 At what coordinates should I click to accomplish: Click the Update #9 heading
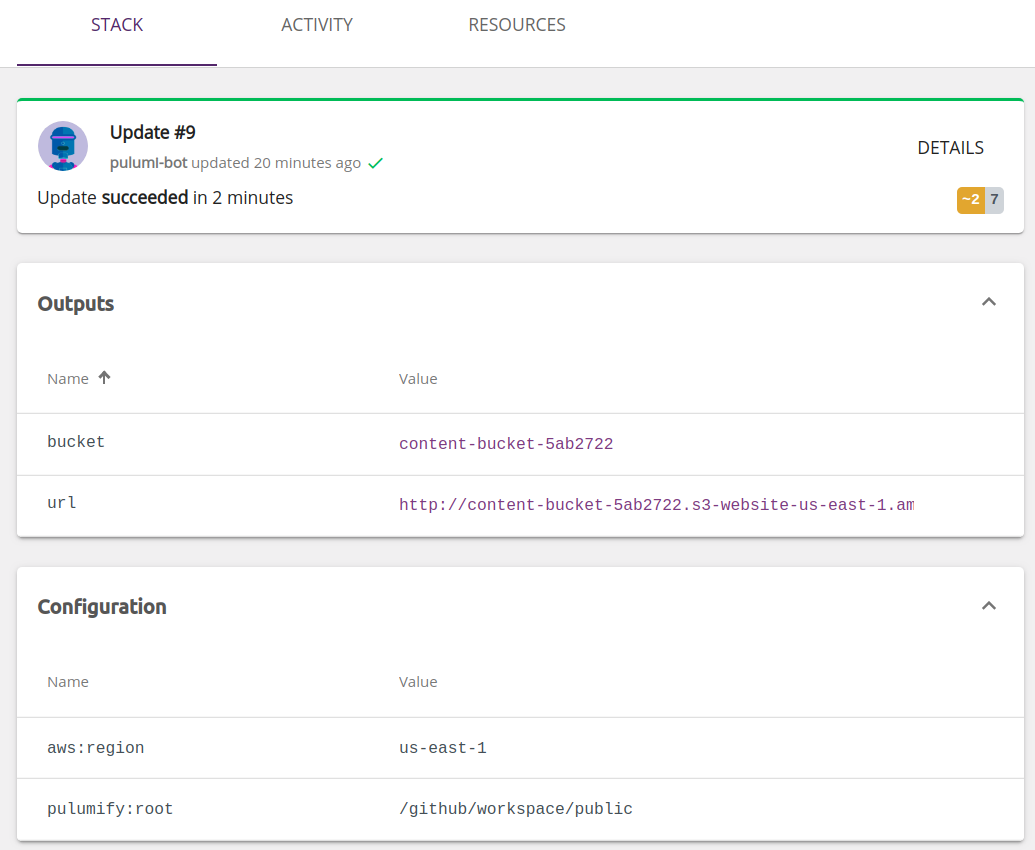pyautogui.click(x=152, y=131)
